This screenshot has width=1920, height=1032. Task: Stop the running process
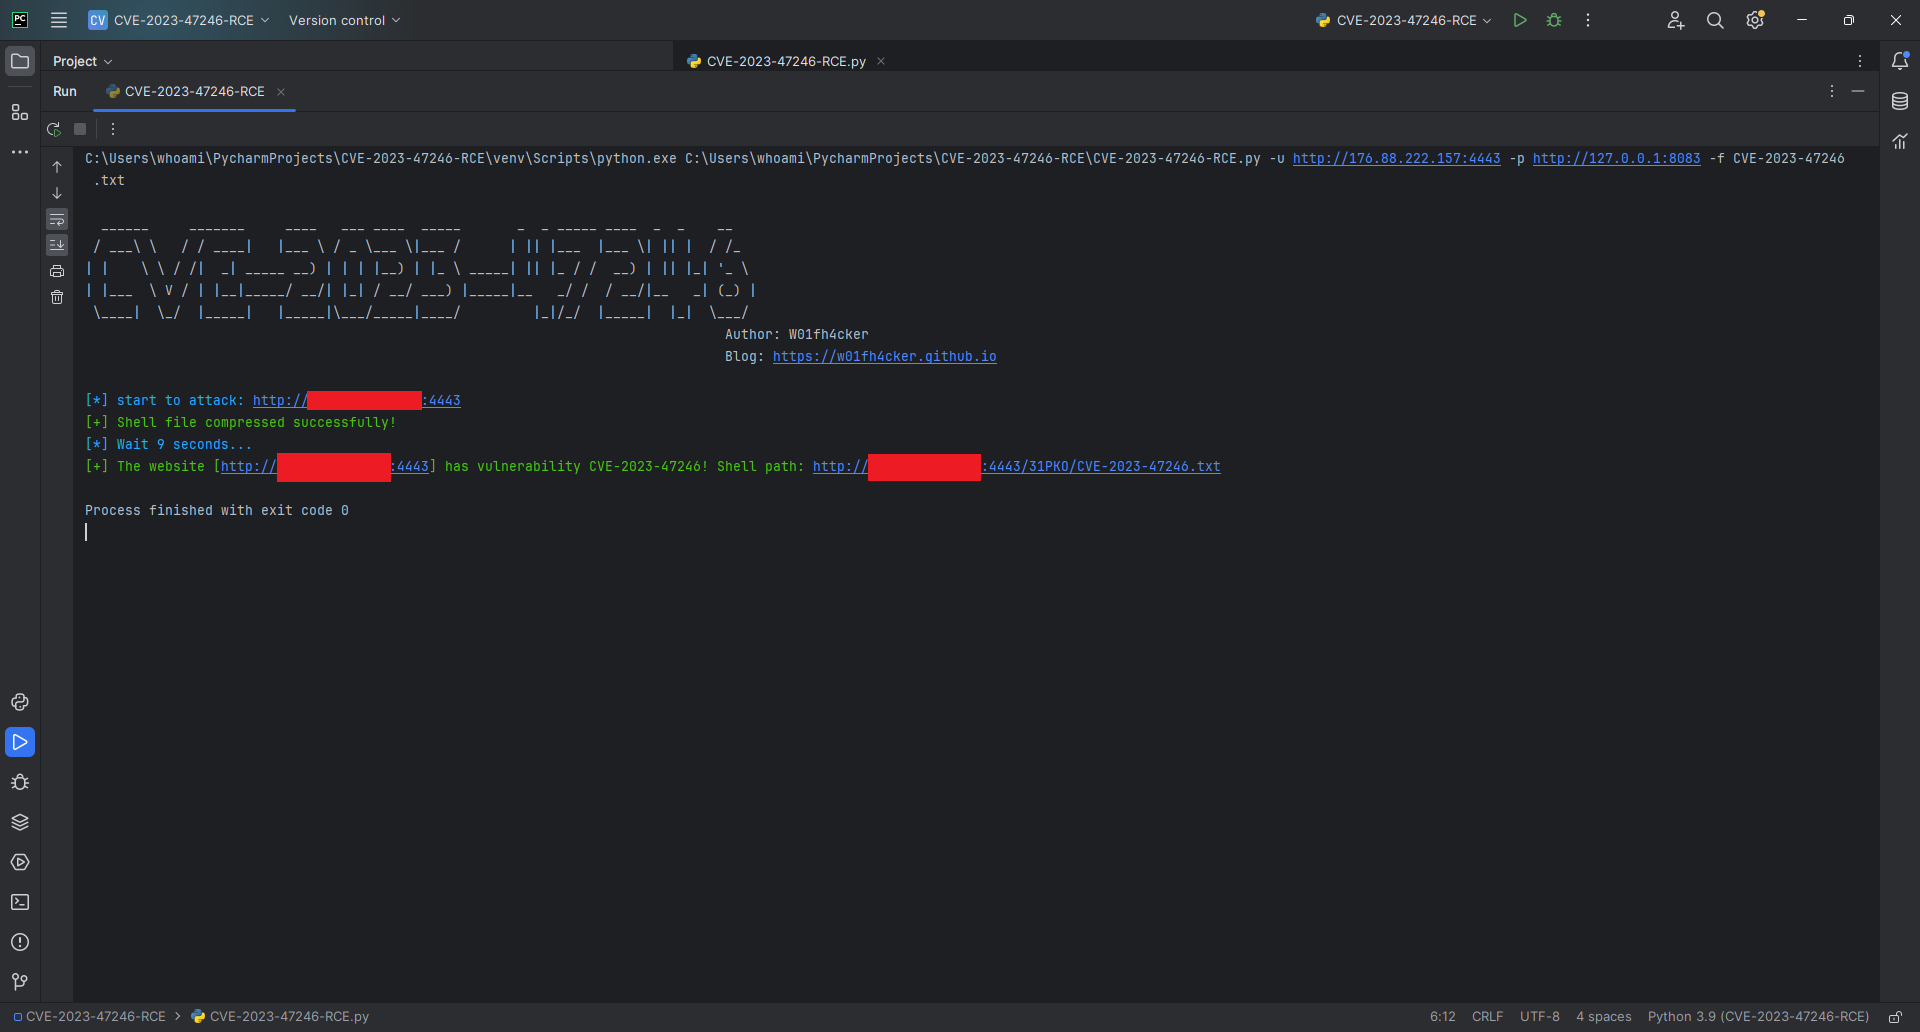pyautogui.click(x=80, y=129)
